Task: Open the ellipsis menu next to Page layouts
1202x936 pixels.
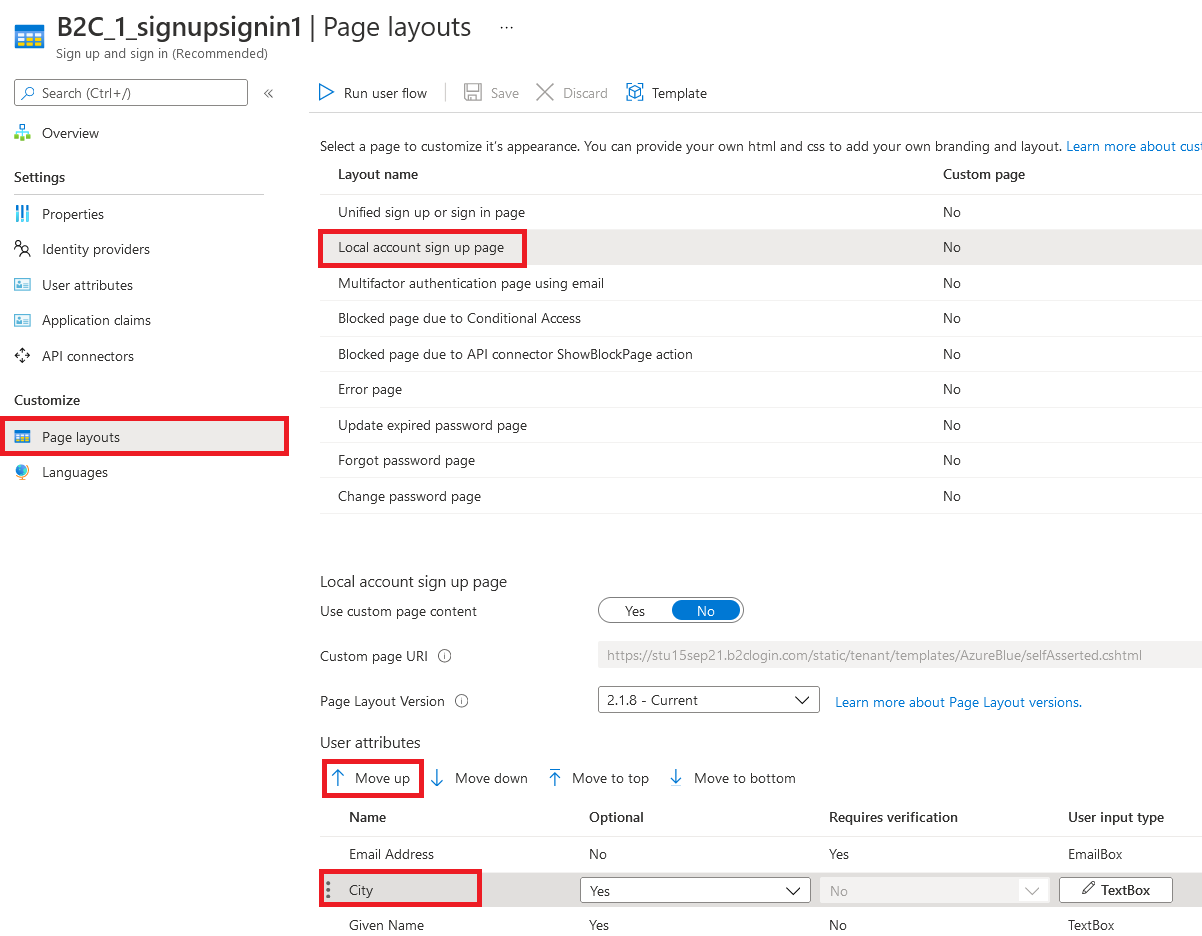Action: [x=506, y=28]
